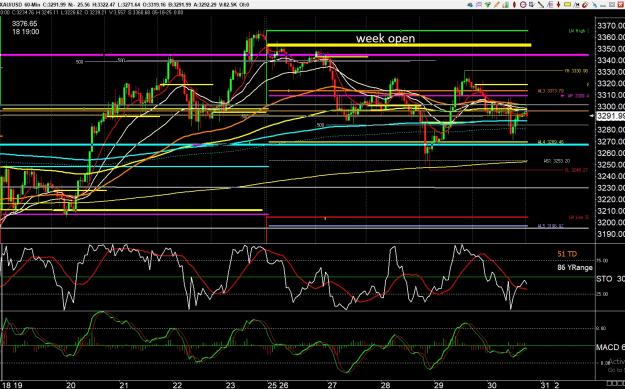Screen dimensions: 625x389
Task: Click the purple grid icon in the toolbar
Action: (479, 5)
